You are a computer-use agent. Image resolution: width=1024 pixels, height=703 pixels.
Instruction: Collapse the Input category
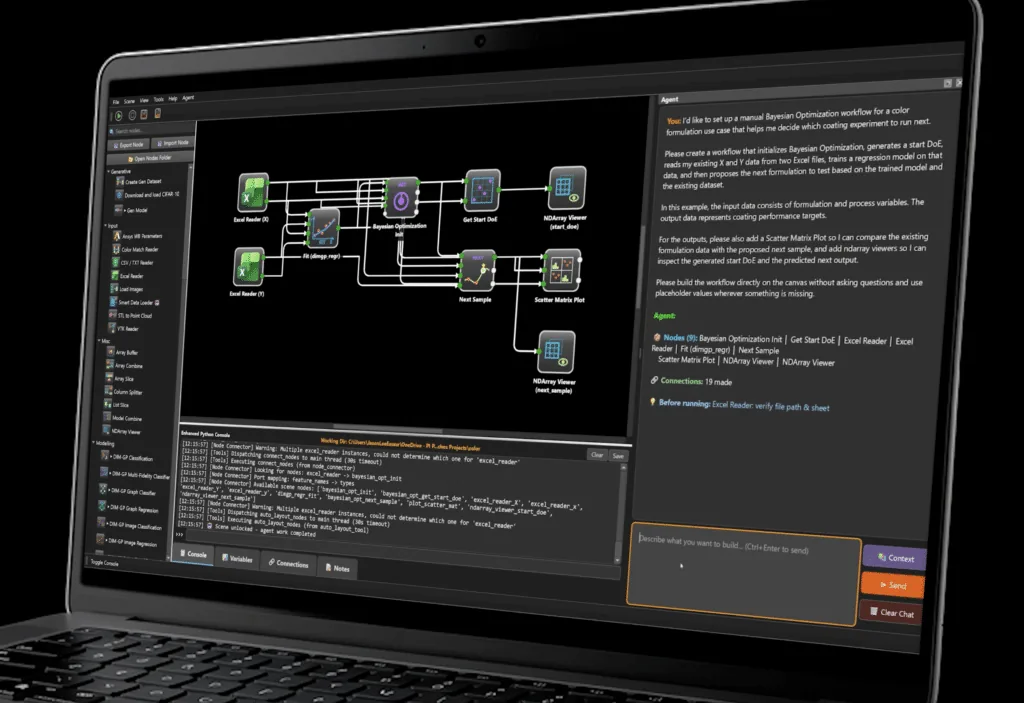(106, 225)
